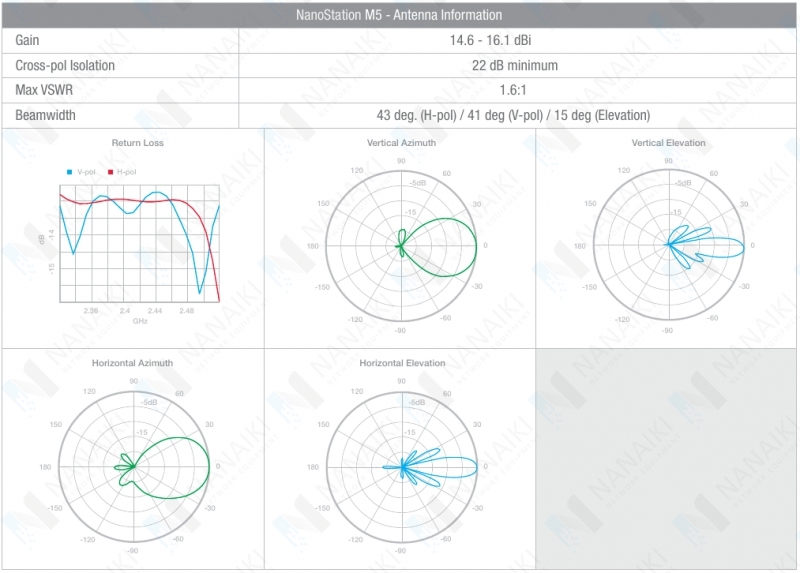The height and width of the screenshot is (573, 800).
Task: Click the '2.48' frequency axis tick
Action: click(x=187, y=310)
